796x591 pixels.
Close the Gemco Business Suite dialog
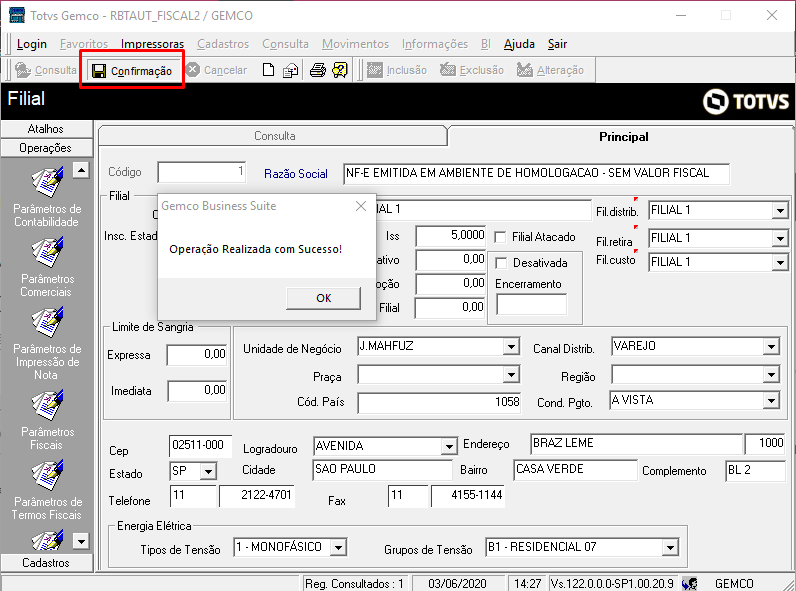(x=361, y=206)
